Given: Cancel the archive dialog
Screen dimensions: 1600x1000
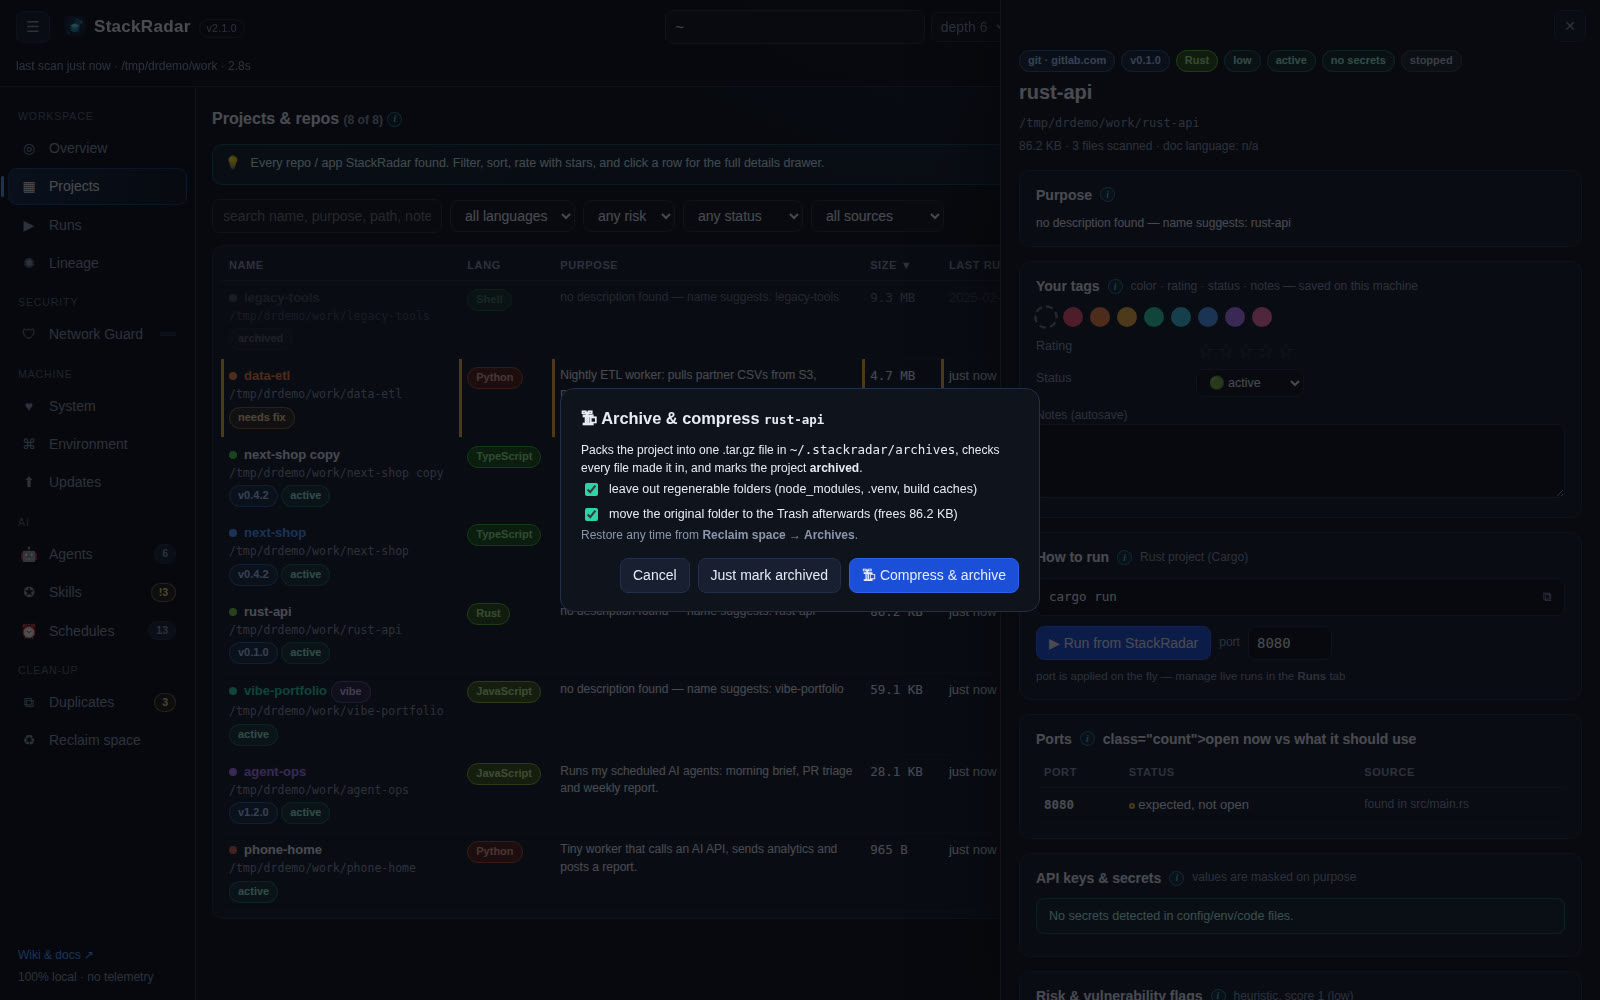Looking at the screenshot, I should tap(655, 576).
